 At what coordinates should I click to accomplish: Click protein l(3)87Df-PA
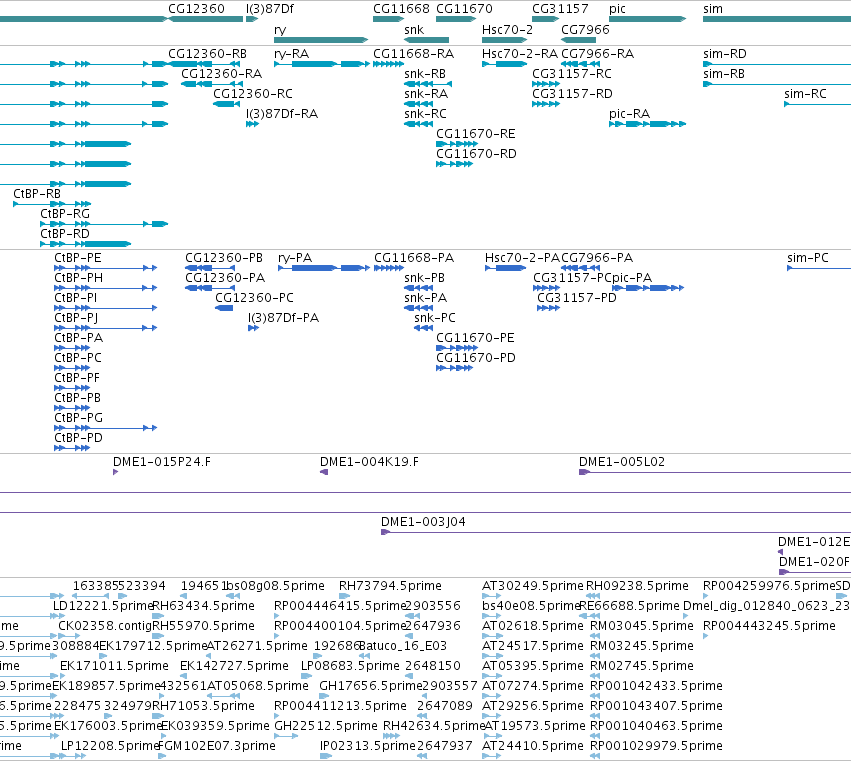tap(283, 318)
